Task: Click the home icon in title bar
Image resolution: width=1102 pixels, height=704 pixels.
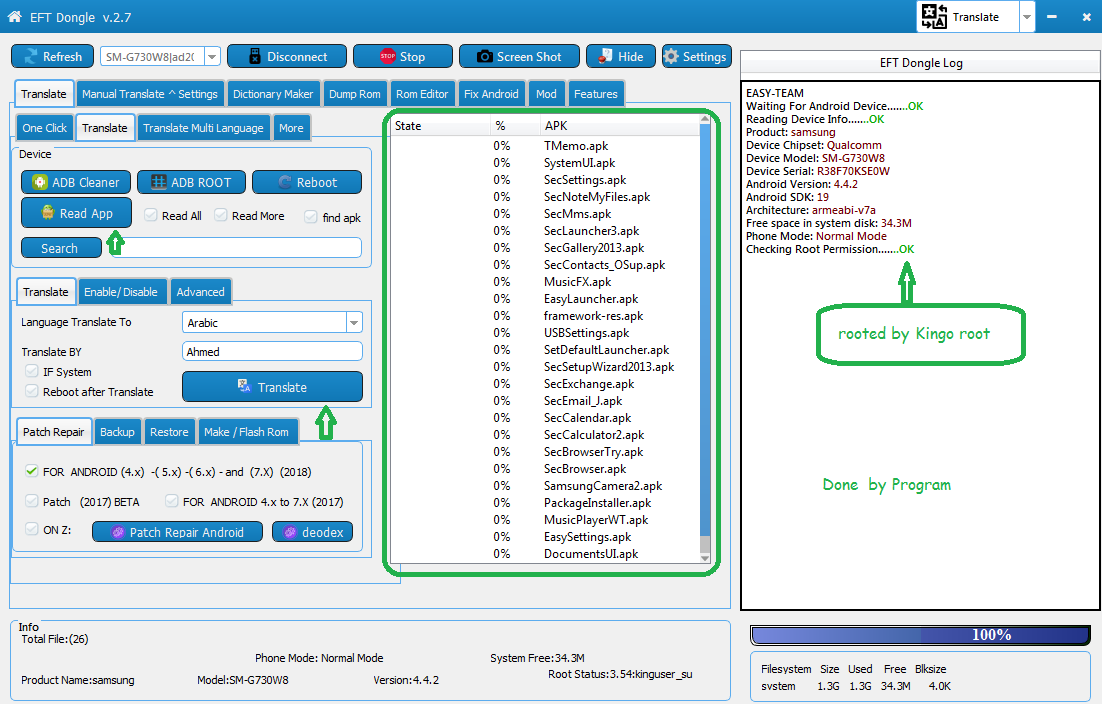Action: (14, 16)
